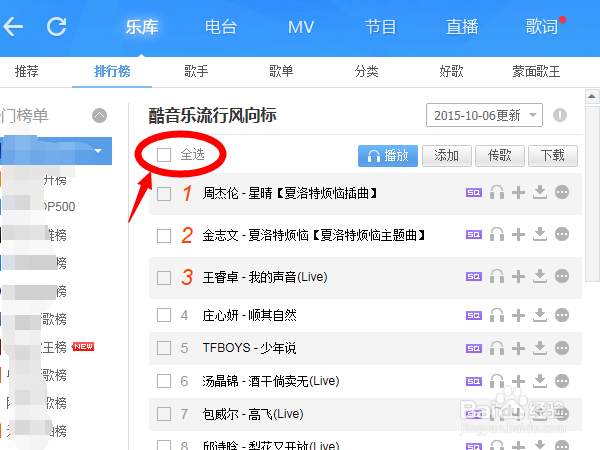Add 金志文 - 夏洛特烦恼 with plus icon
Screen dimensions: 600x450
pos(518,234)
